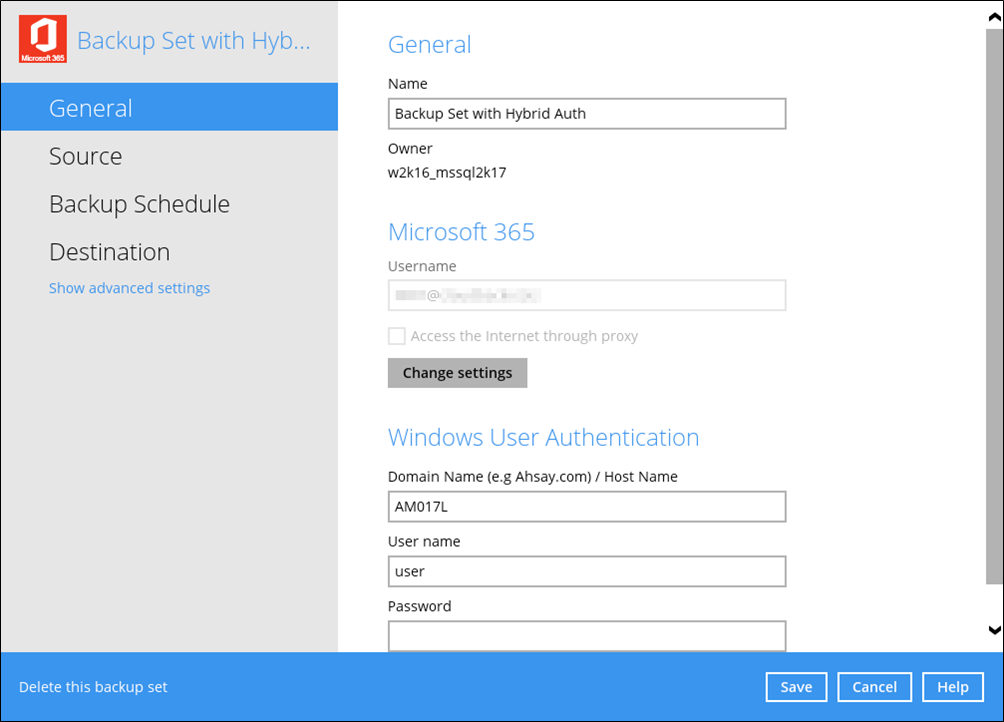Viewport: 1004px width, 722px height.
Task: Click the backup set Name field
Action: [586, 114]
